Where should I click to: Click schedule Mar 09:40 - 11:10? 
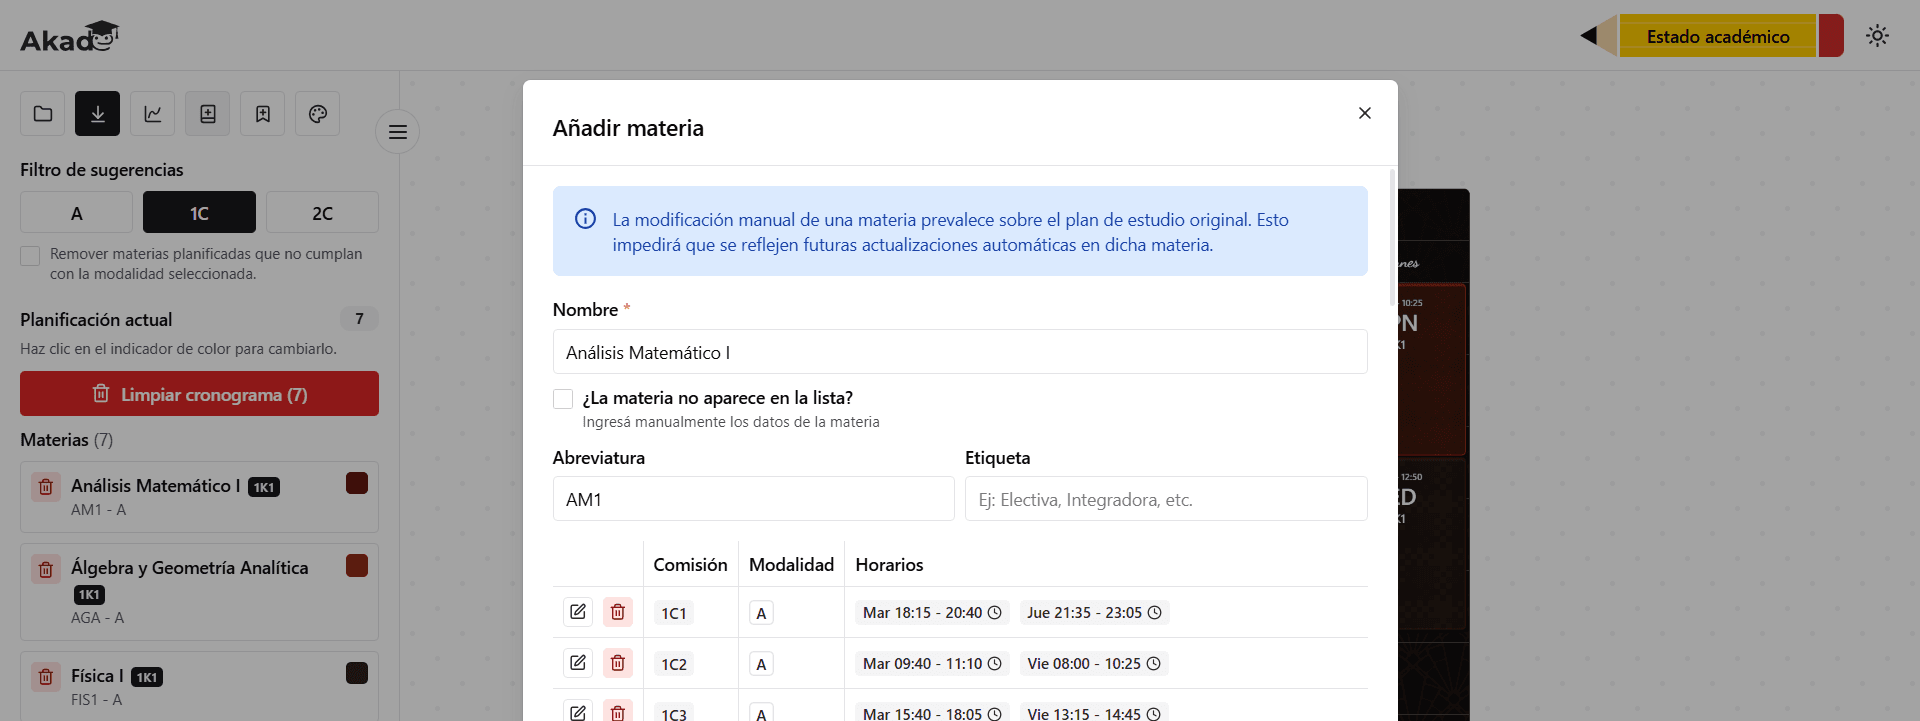pos(932,664)
